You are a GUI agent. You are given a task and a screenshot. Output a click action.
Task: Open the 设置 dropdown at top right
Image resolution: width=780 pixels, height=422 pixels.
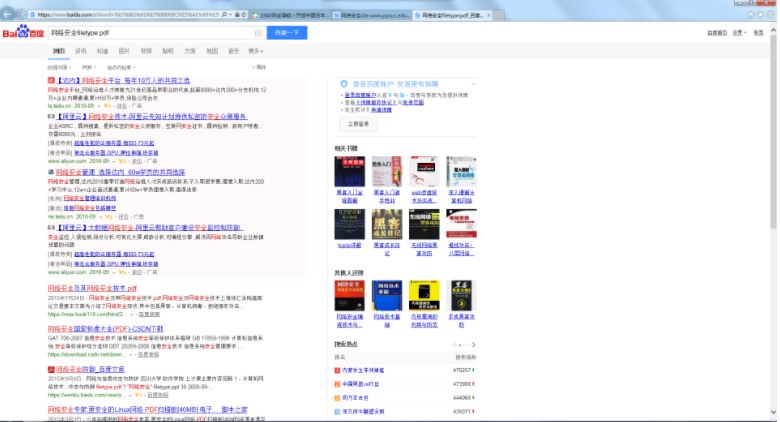(739, 33)
